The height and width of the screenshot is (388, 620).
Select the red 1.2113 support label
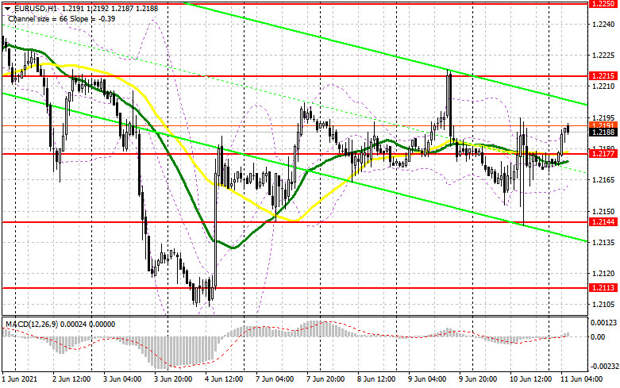point(603,288)
